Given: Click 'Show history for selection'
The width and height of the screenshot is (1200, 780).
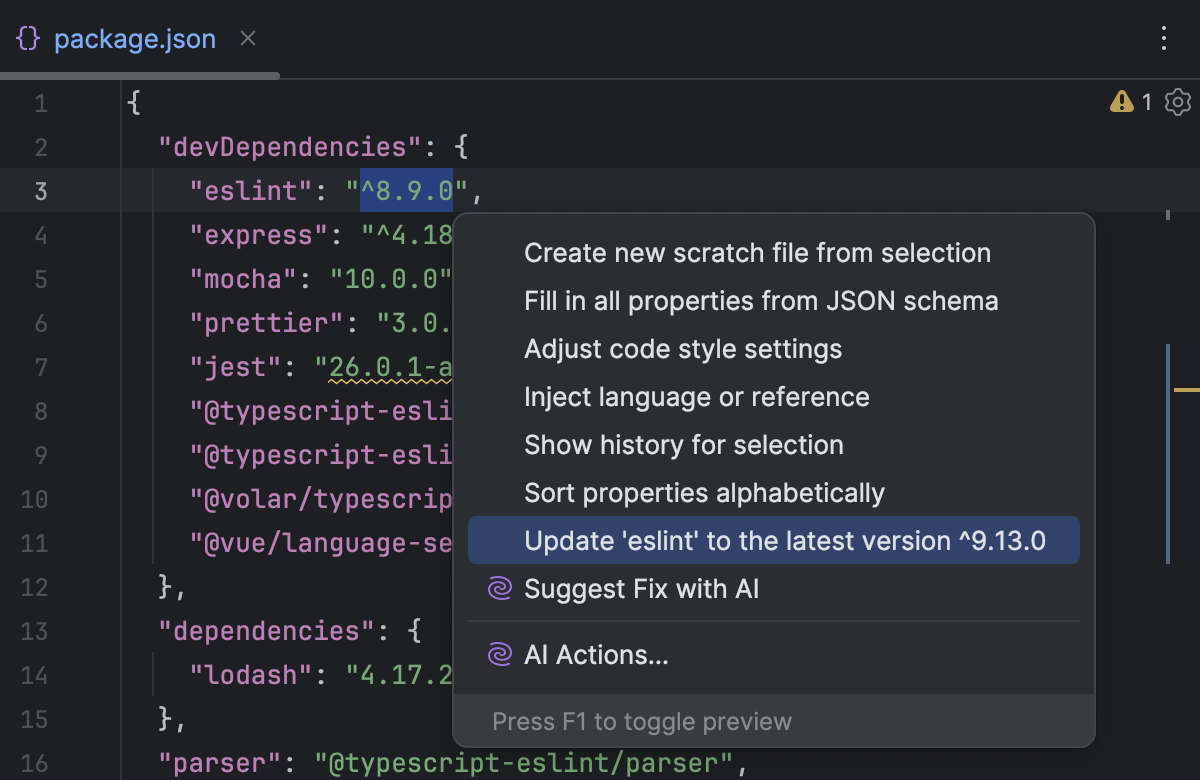Looking at the screenshot, I should [x=683, y=444].
